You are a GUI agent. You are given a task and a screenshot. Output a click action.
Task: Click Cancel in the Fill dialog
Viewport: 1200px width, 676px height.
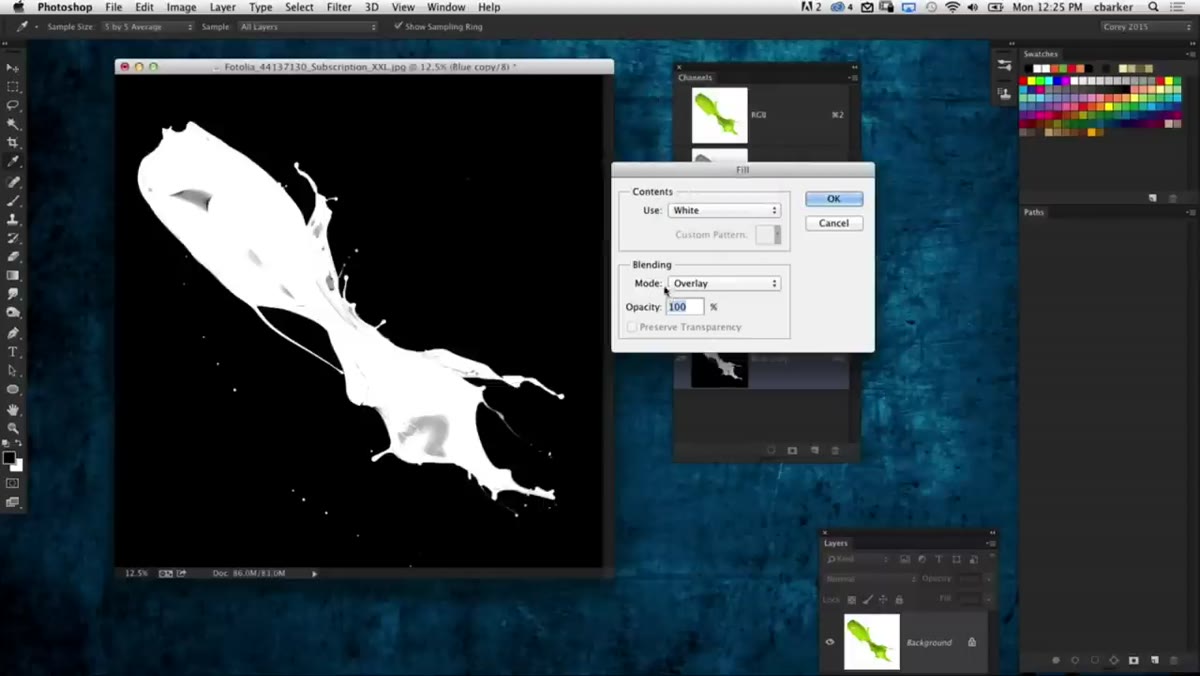pos(834,223)
